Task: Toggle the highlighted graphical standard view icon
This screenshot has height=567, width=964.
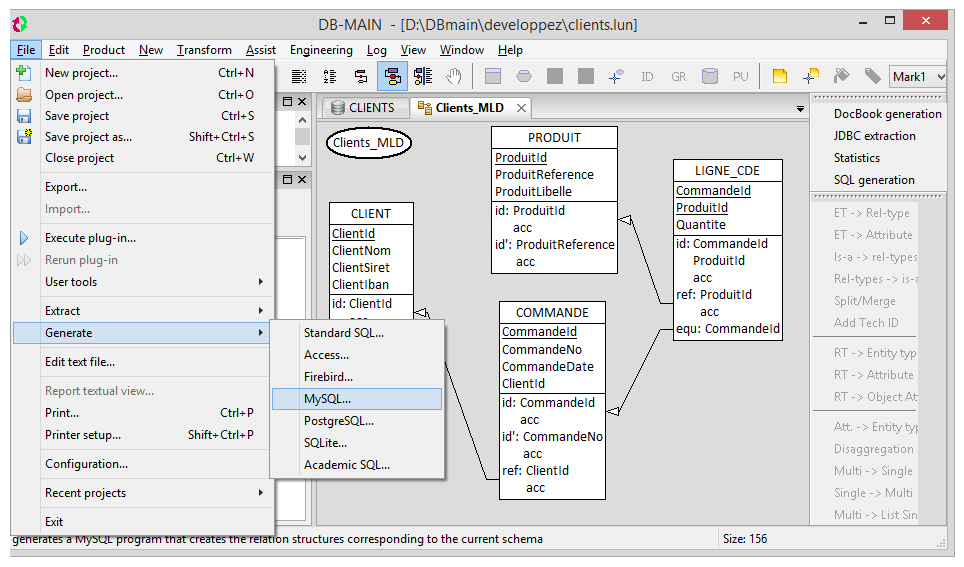Action: pos(392,76)
